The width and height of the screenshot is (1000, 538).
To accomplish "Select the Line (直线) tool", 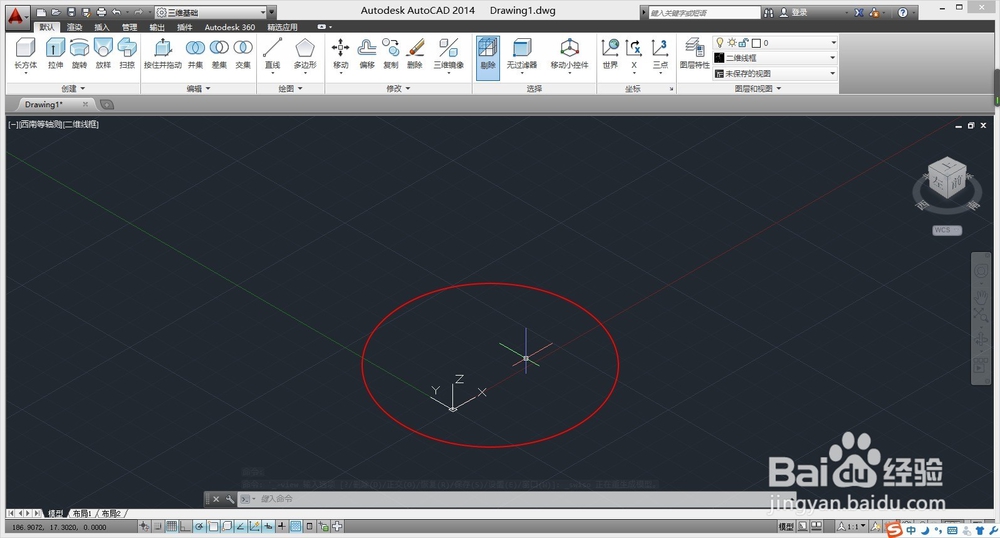I will point(272,54).
